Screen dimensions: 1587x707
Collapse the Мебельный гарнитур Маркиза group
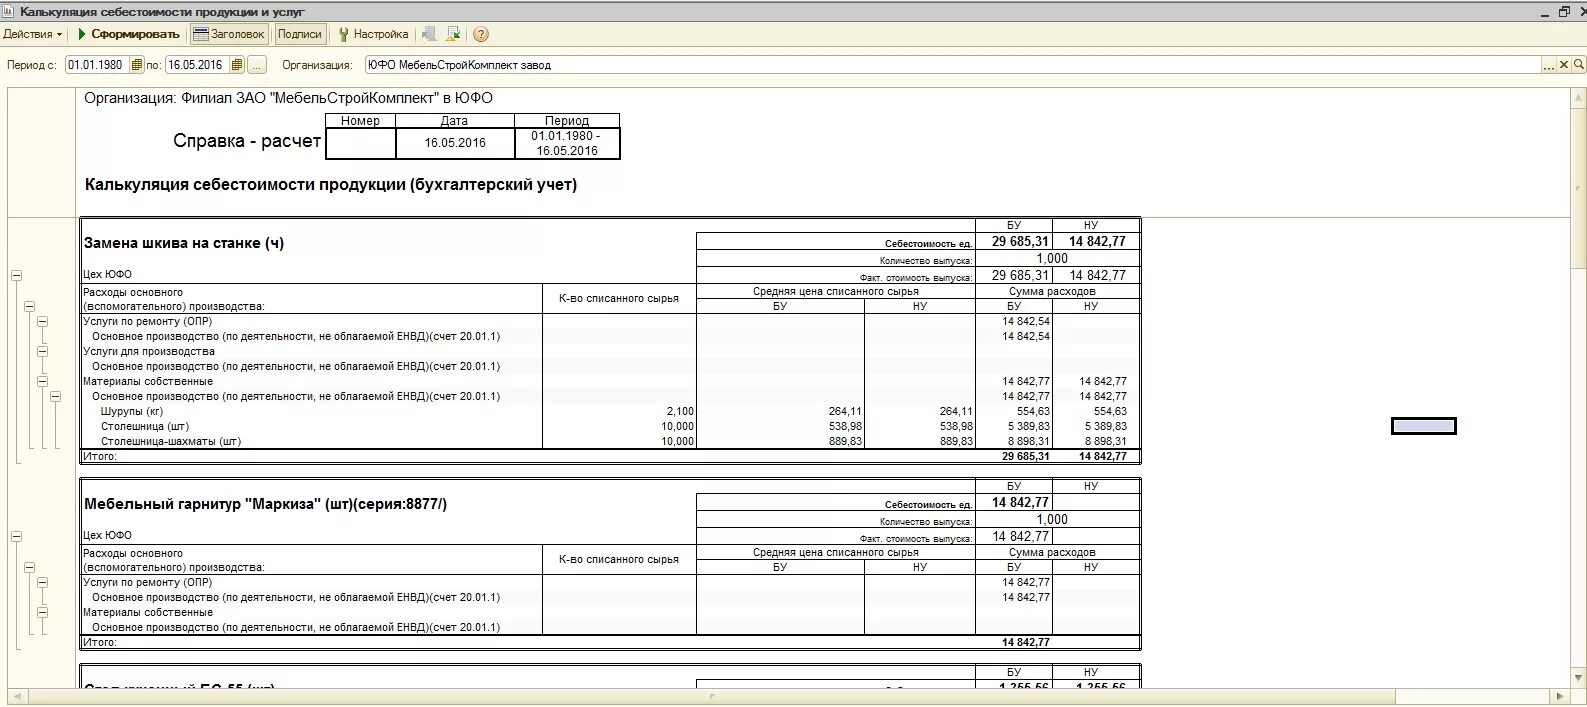16,537
